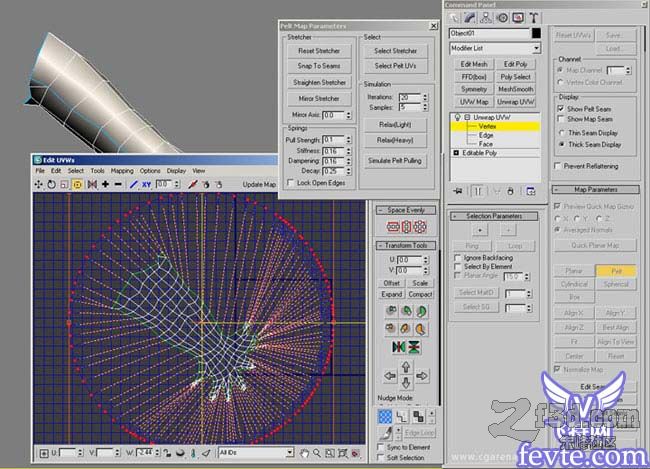
Task: Open the Options menu in Edit UVWs
Action: click(150, 171)
